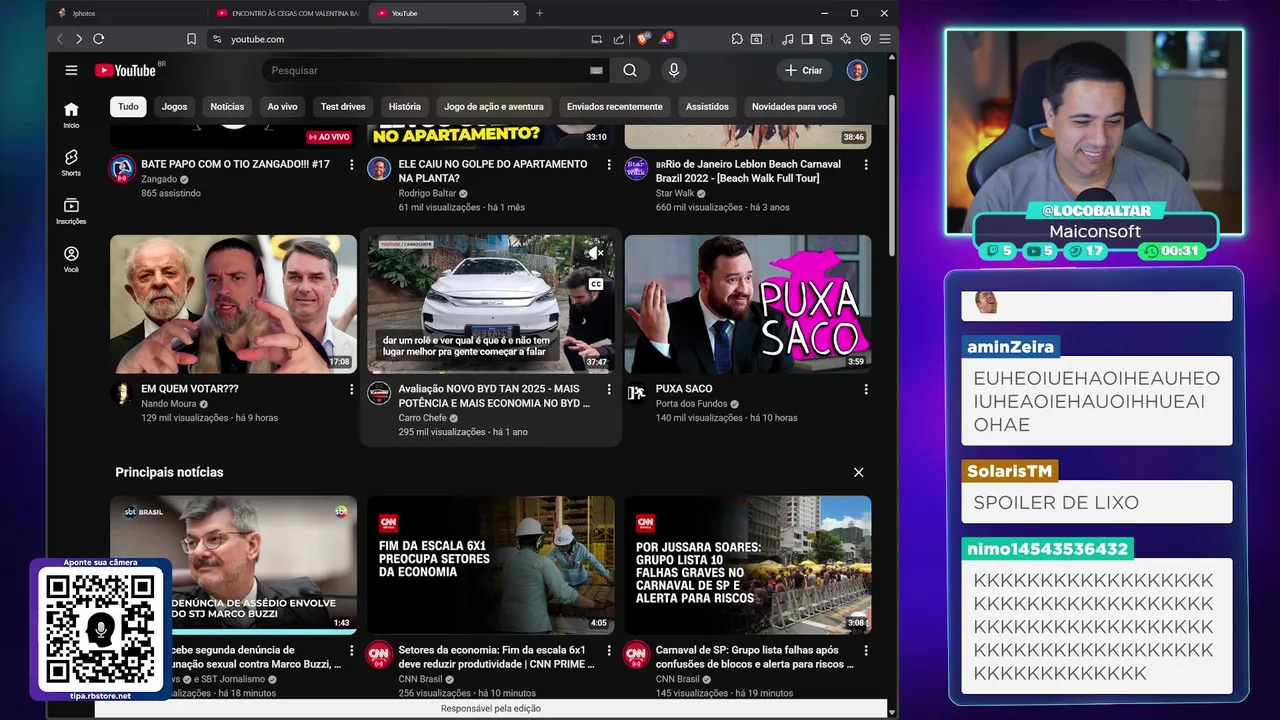
Task: Click the browser reload button
Action: click(98, 39)
